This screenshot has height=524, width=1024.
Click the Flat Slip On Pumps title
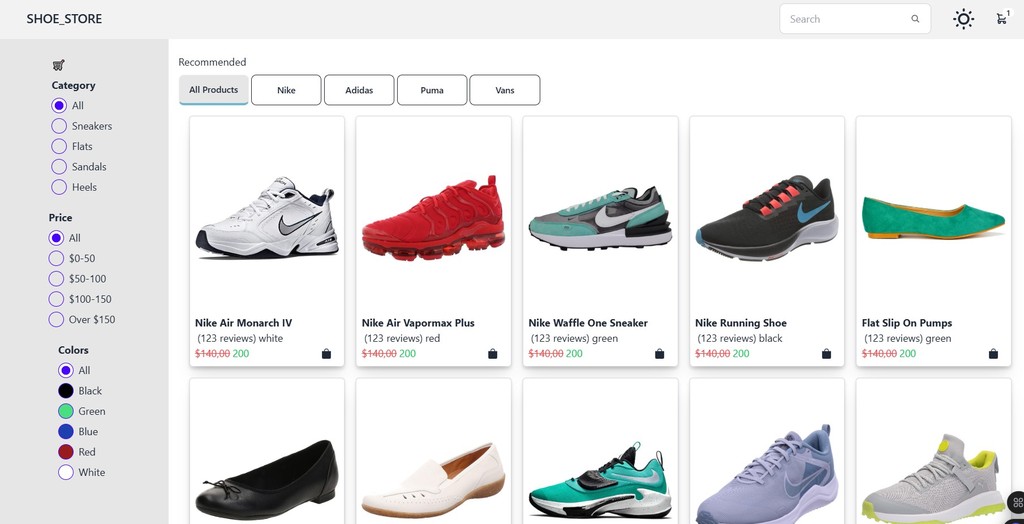click(907, 323)
